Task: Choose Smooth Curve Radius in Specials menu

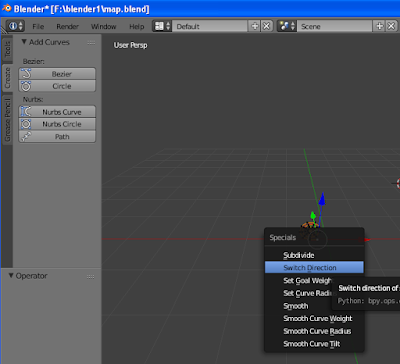Action: click(314, 331)
